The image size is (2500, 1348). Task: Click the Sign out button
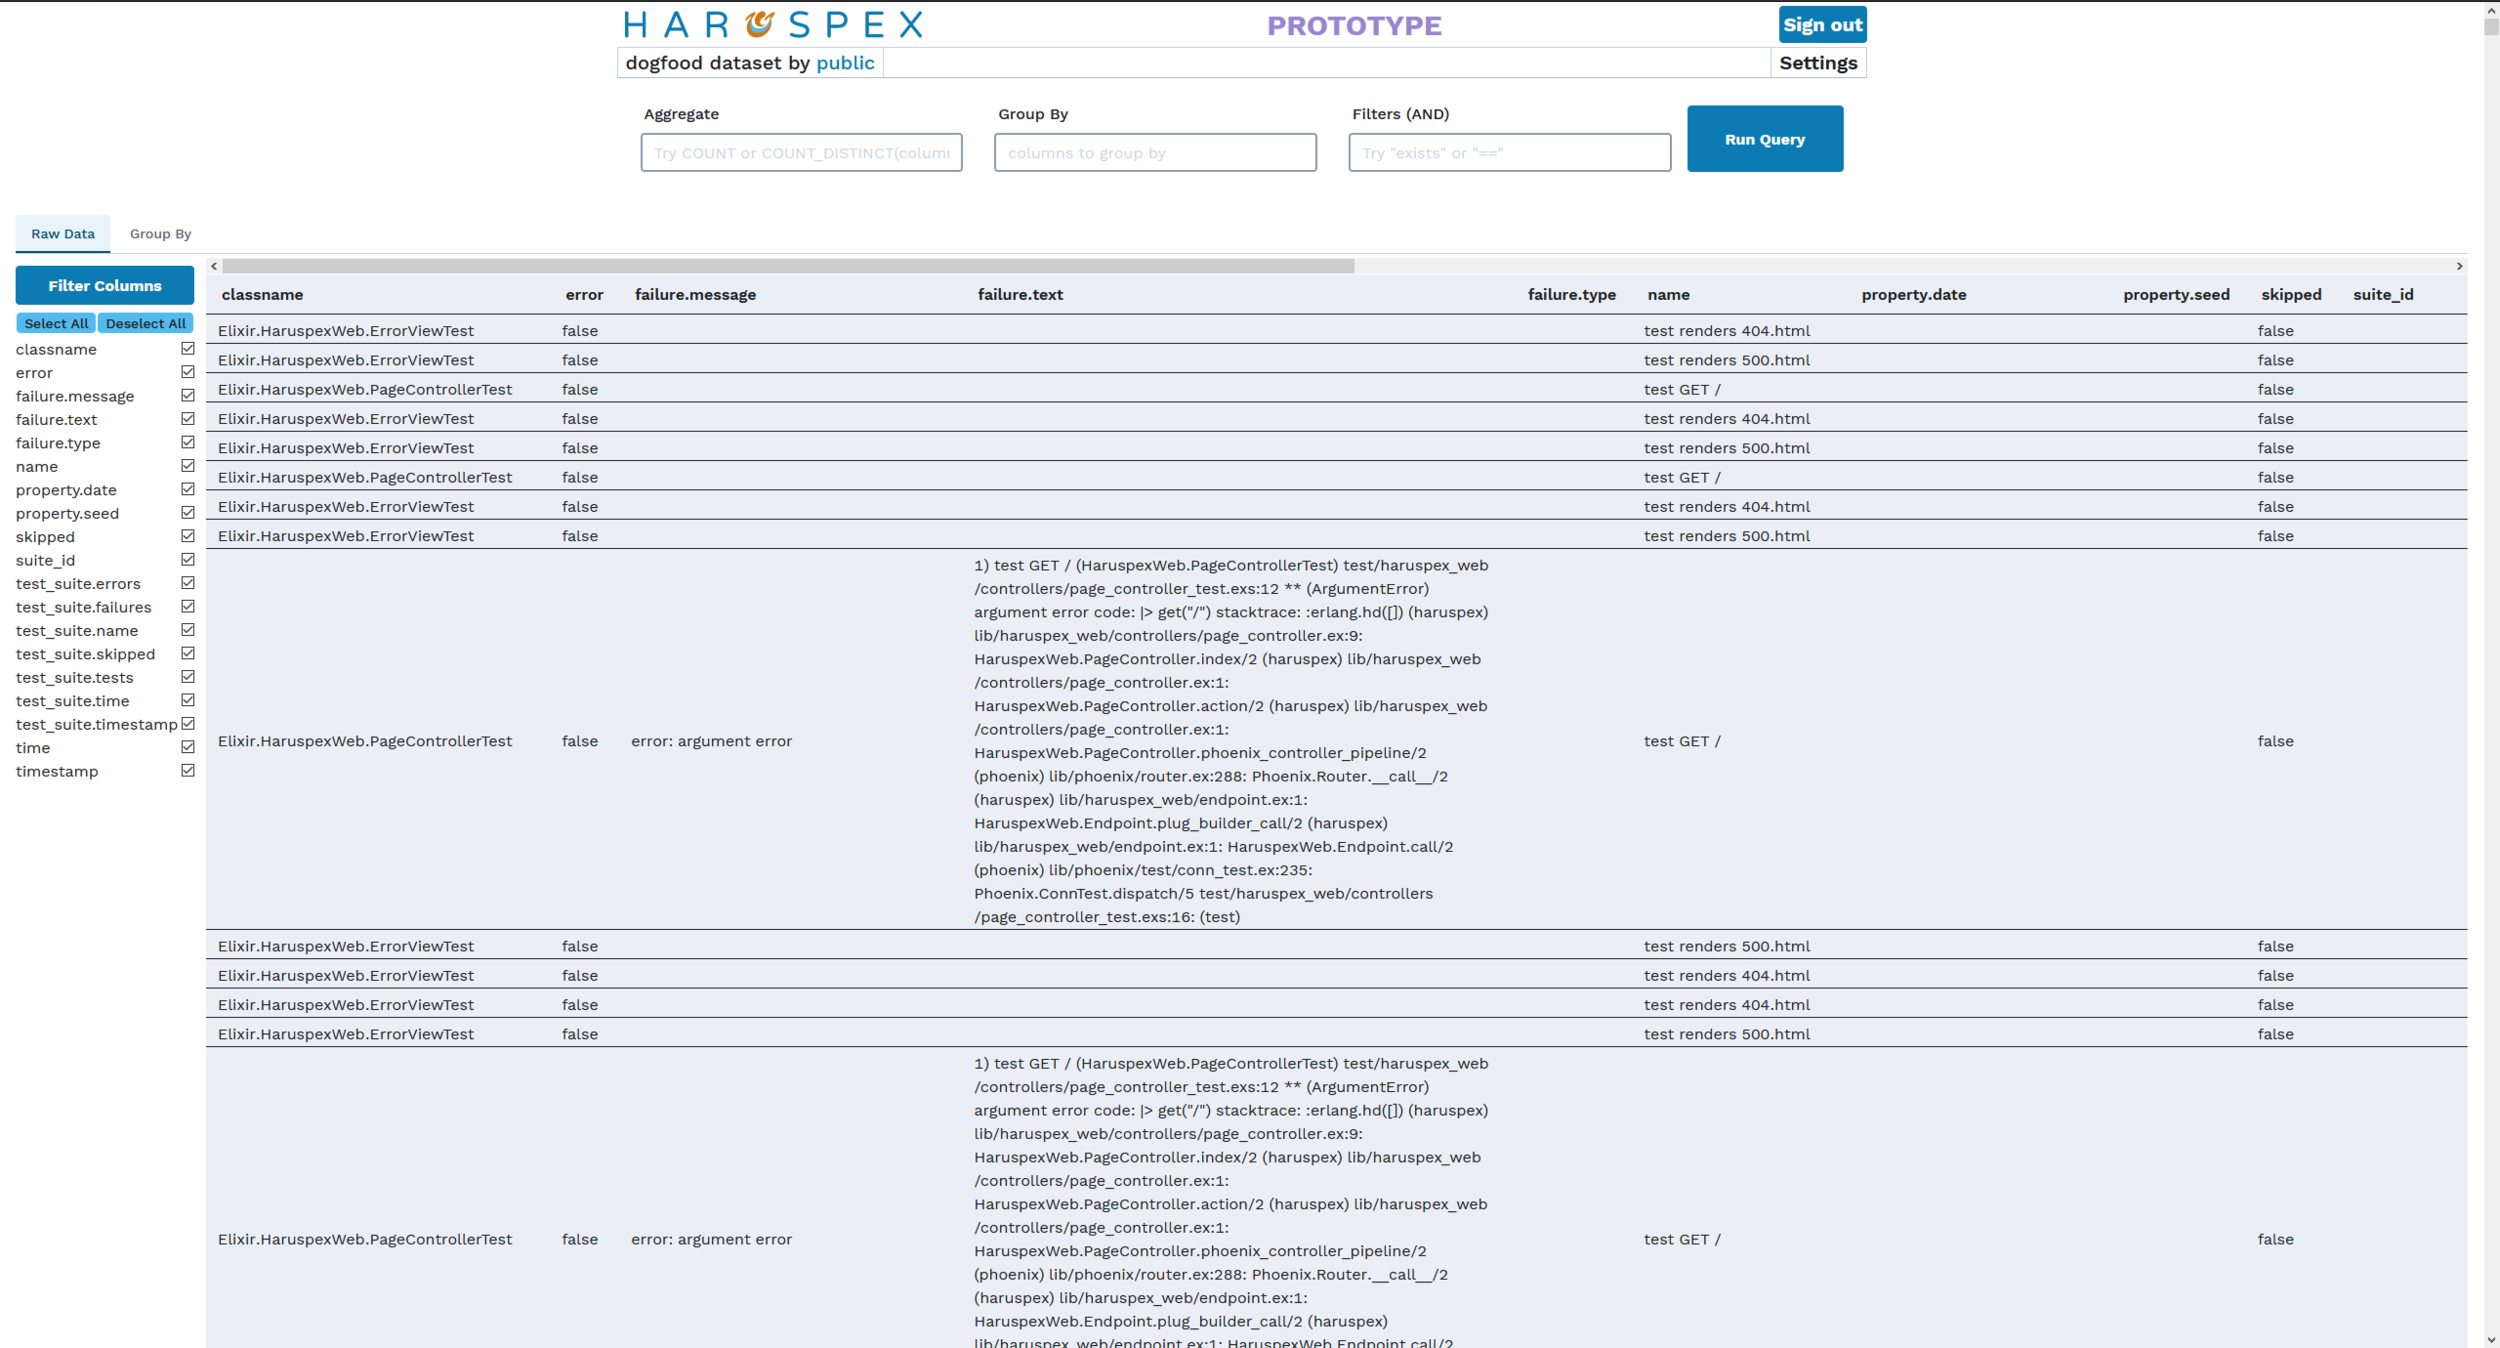coord(1821,25)
